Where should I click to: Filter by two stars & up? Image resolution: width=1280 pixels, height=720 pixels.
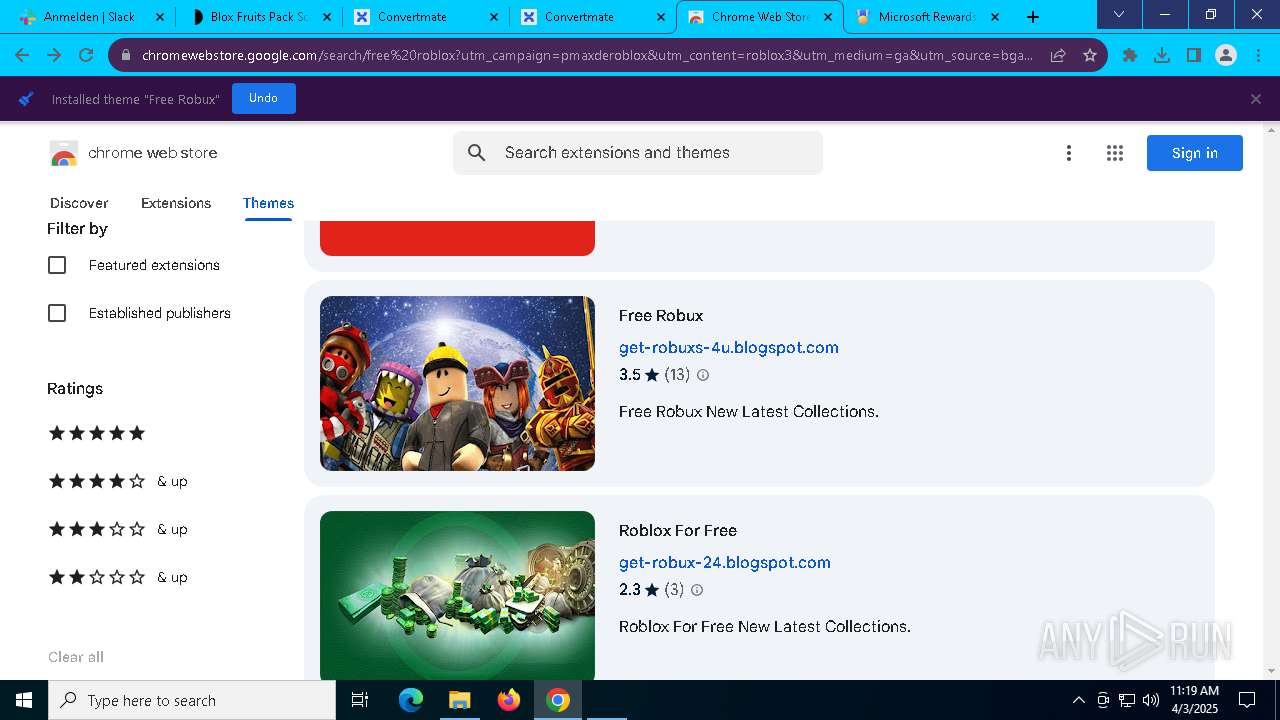118,577
